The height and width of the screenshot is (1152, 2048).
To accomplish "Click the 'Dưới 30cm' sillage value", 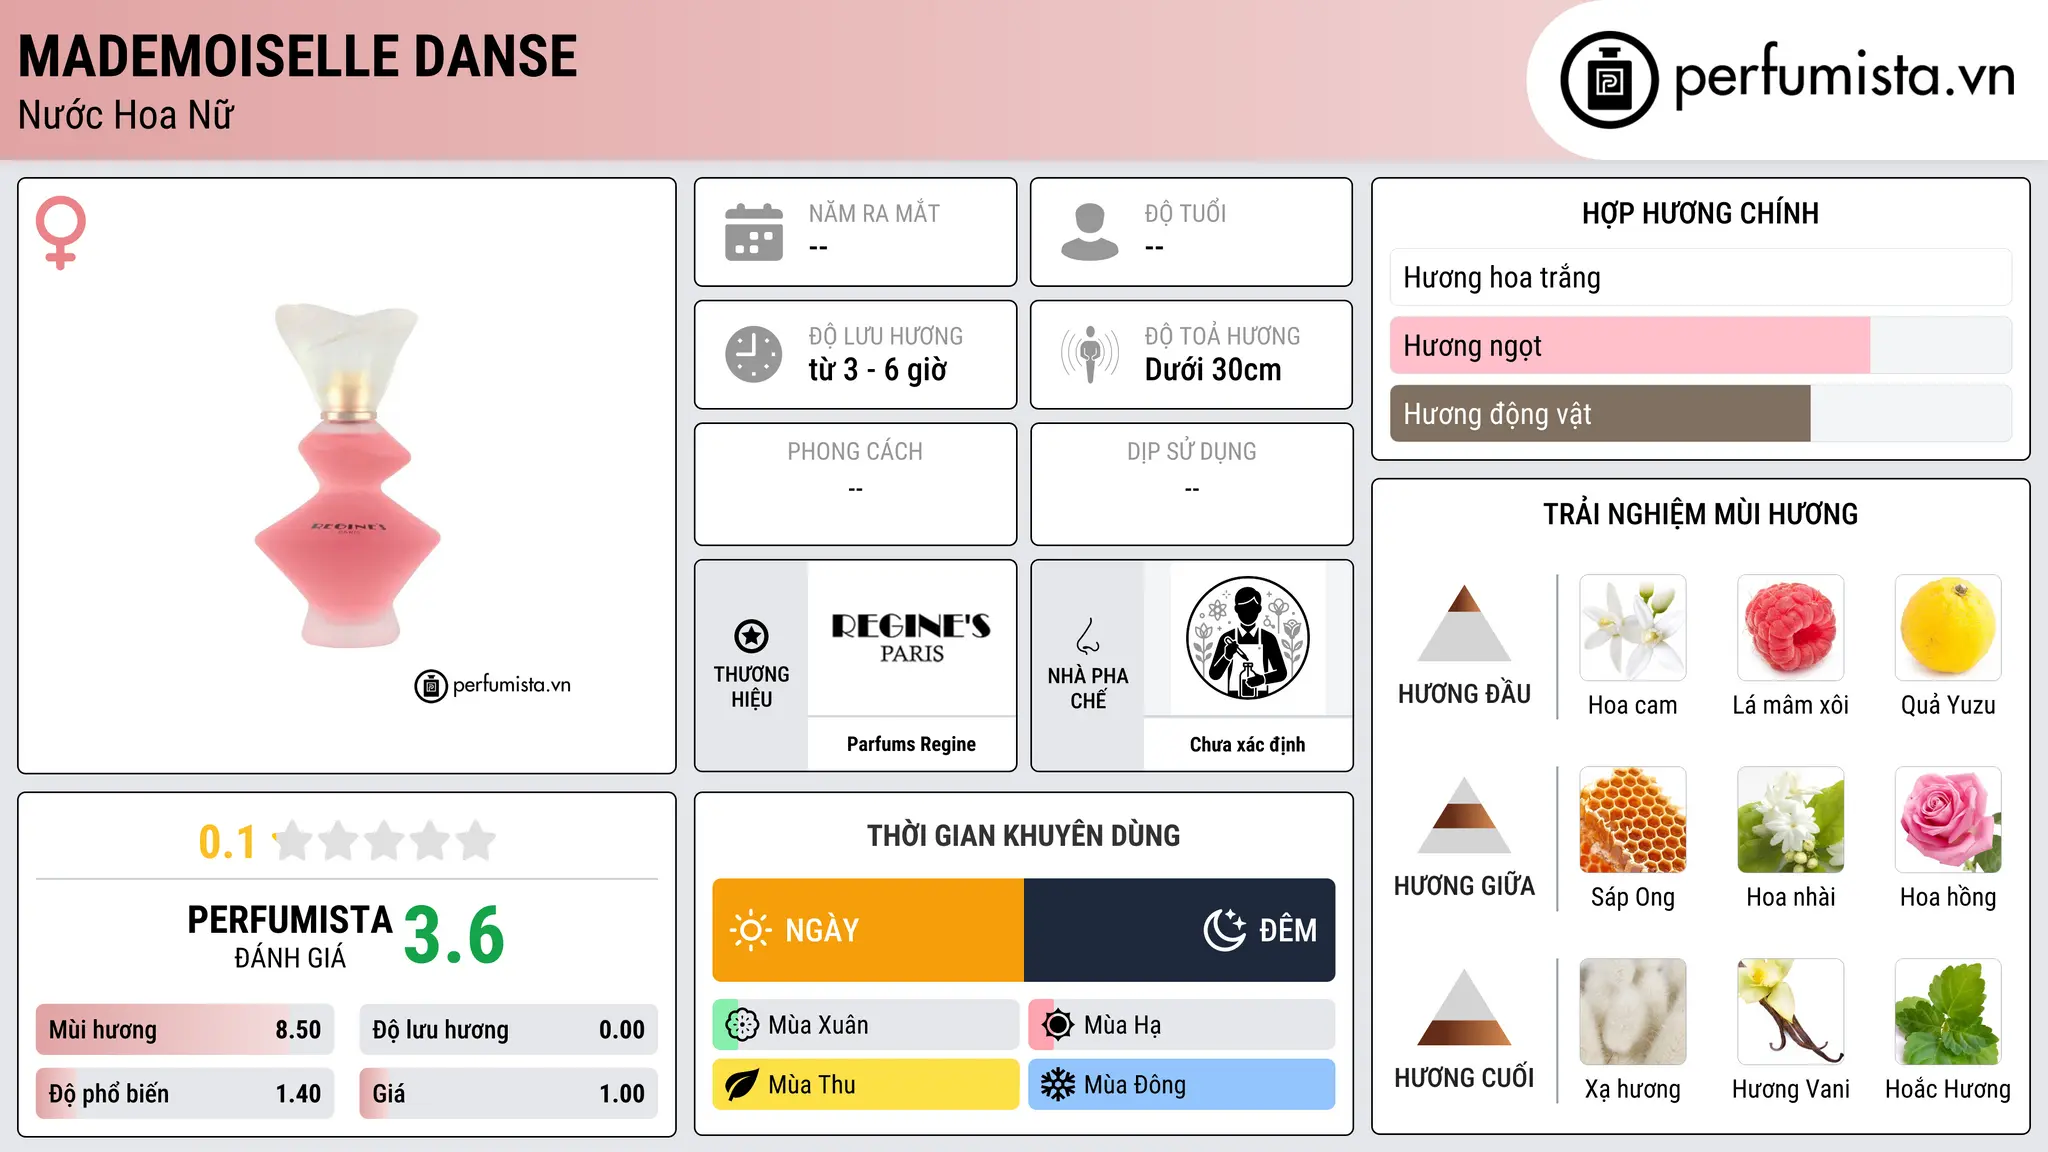I will pos(1213,370).
